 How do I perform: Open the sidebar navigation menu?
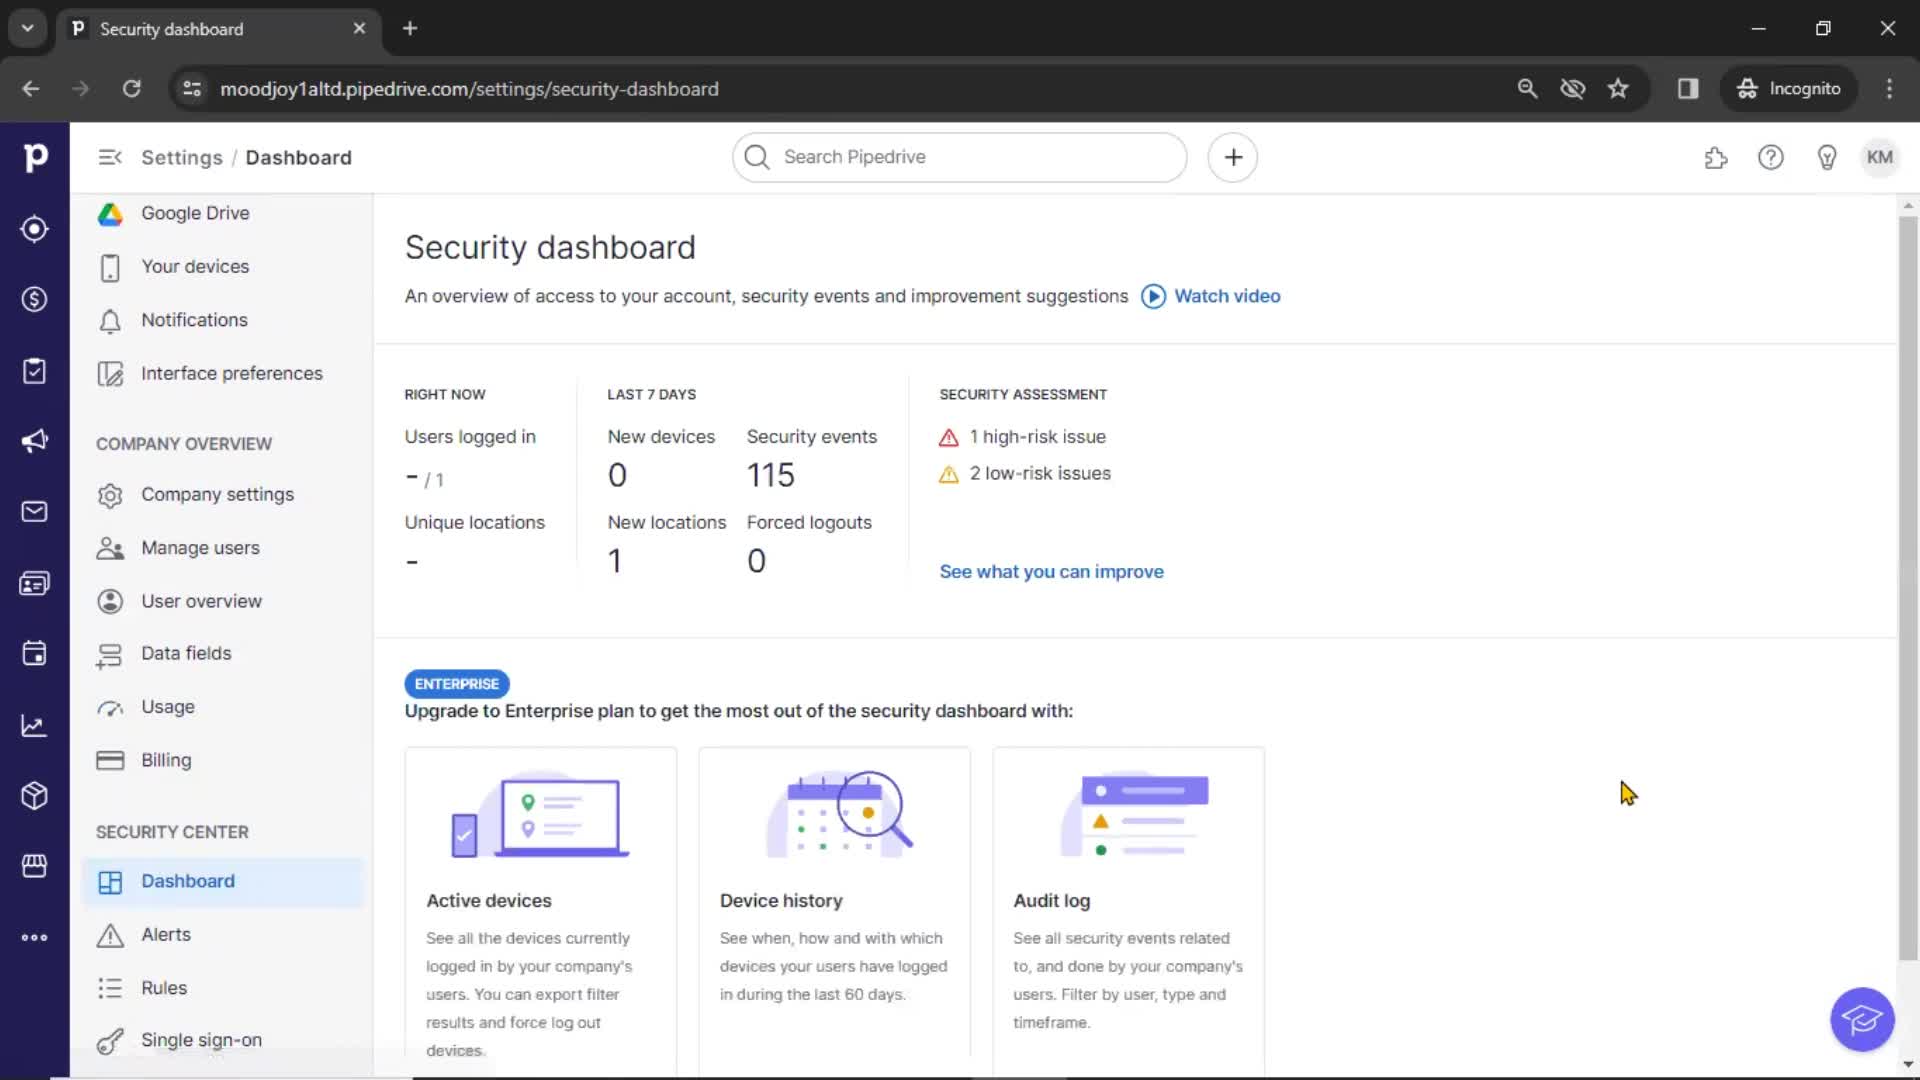tap(109, 157)
